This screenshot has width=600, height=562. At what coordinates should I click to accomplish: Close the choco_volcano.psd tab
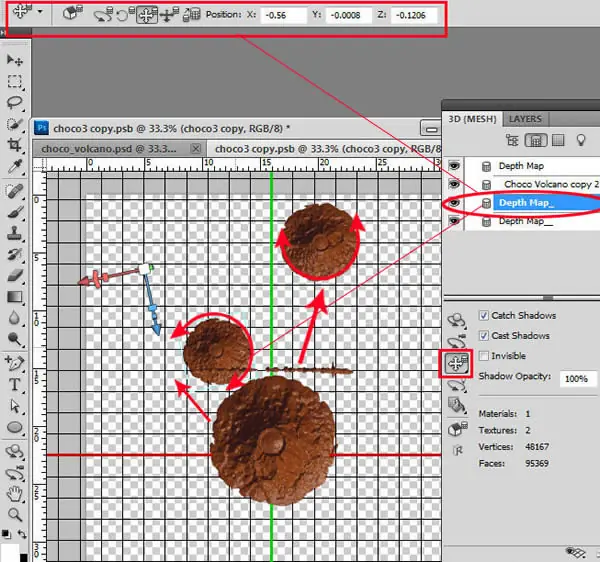pyautogui.click(x=196, y=148)
